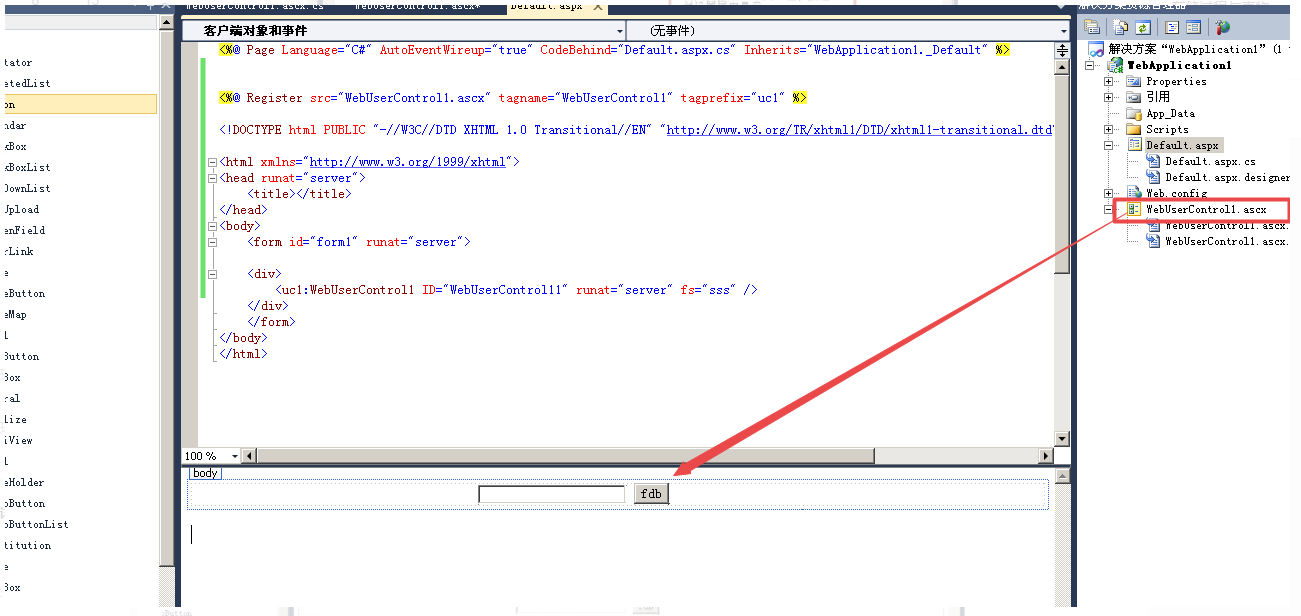
Task: Click horizontal scrollbar left arrow in editor
Action: pos(251,456)
